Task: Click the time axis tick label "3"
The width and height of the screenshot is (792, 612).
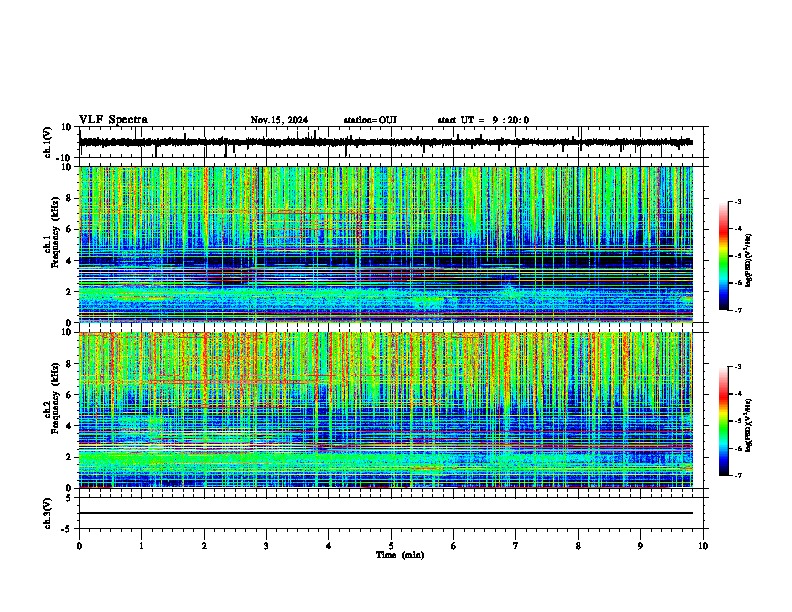Action: (x=266, y=546)
